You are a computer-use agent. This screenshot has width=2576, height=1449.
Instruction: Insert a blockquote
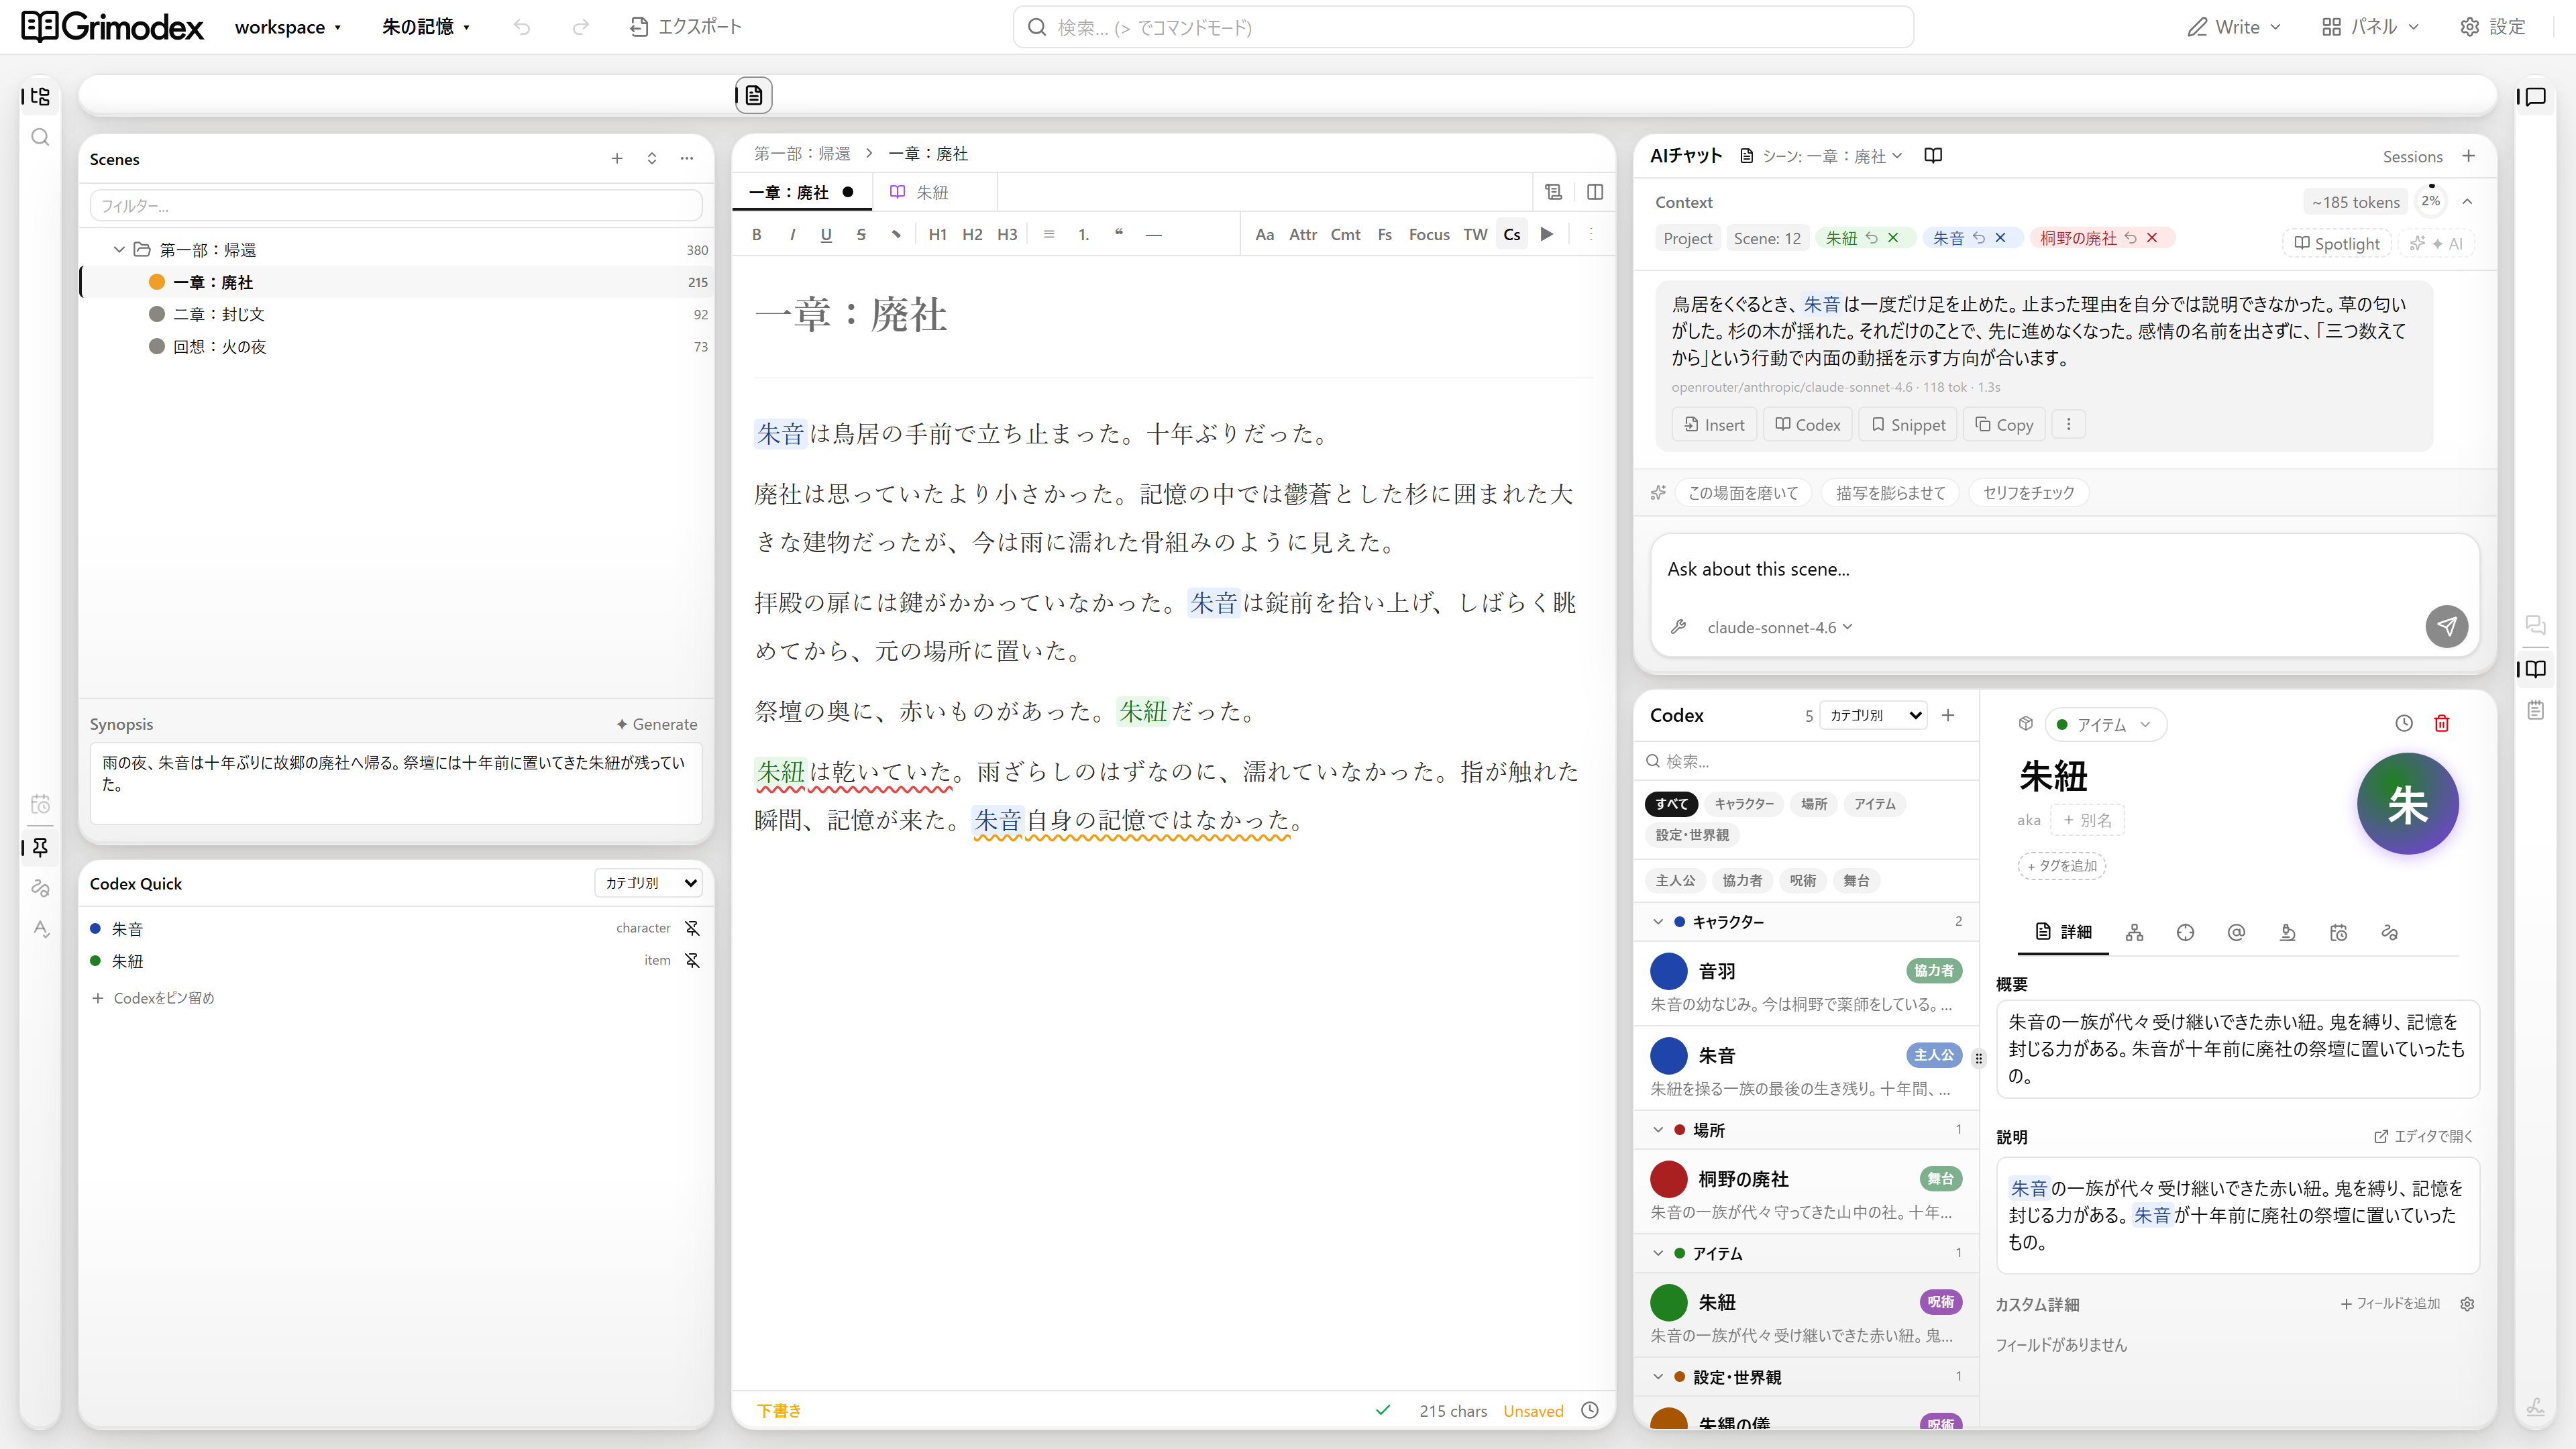1119,234
